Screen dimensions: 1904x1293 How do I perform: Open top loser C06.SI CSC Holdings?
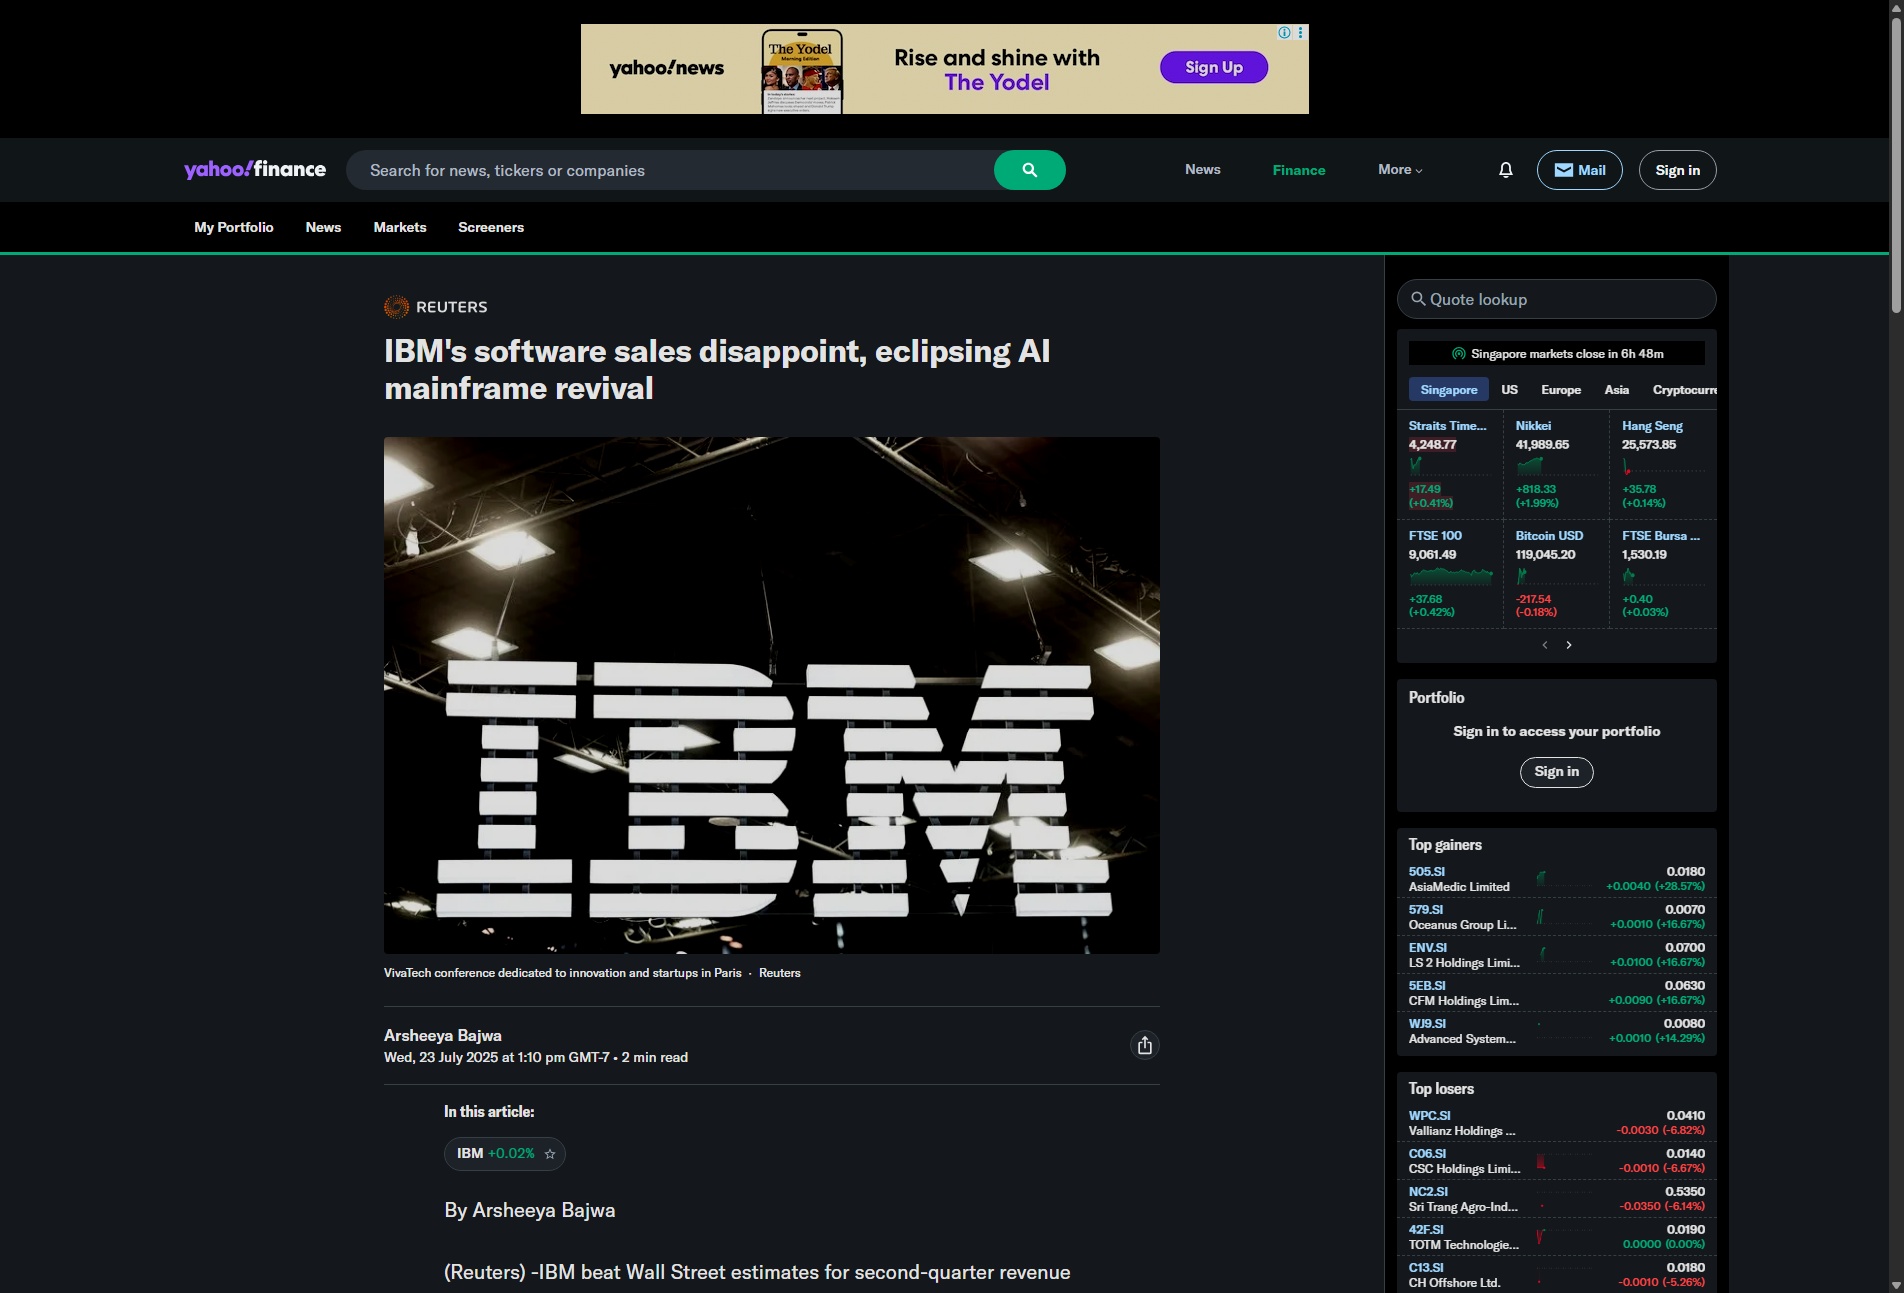click(1556, 1161)
